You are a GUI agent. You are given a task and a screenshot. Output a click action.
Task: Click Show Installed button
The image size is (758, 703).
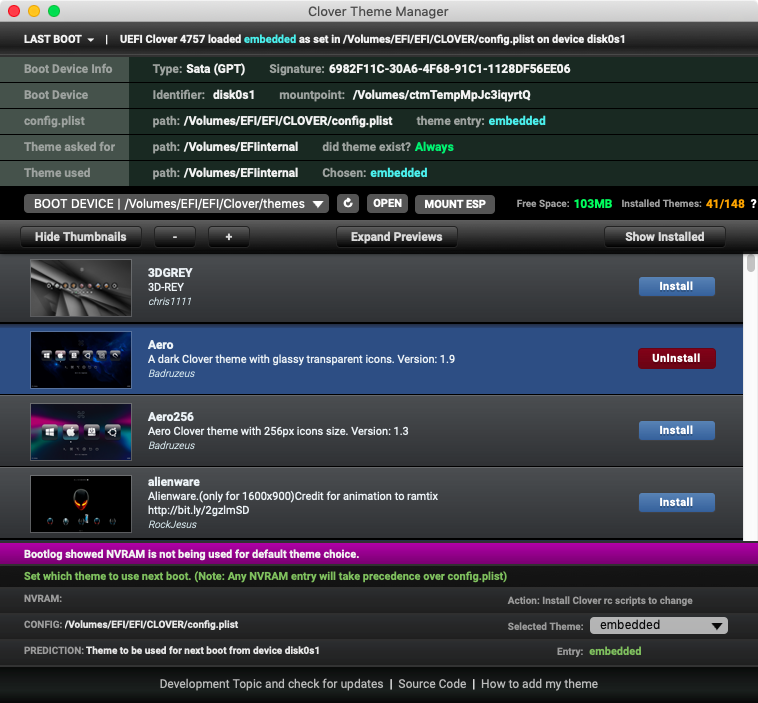click(665, 237)
